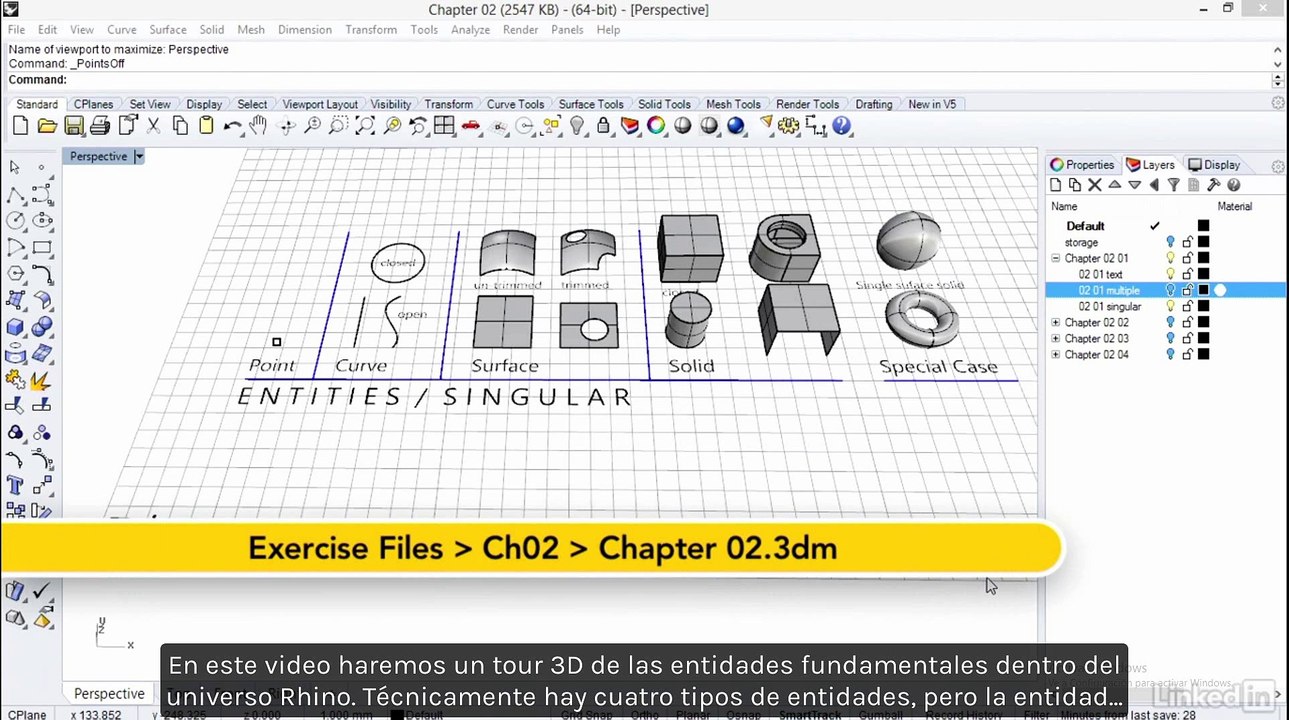Click the light bulb Hide Objects icon

tap(577, 126)
